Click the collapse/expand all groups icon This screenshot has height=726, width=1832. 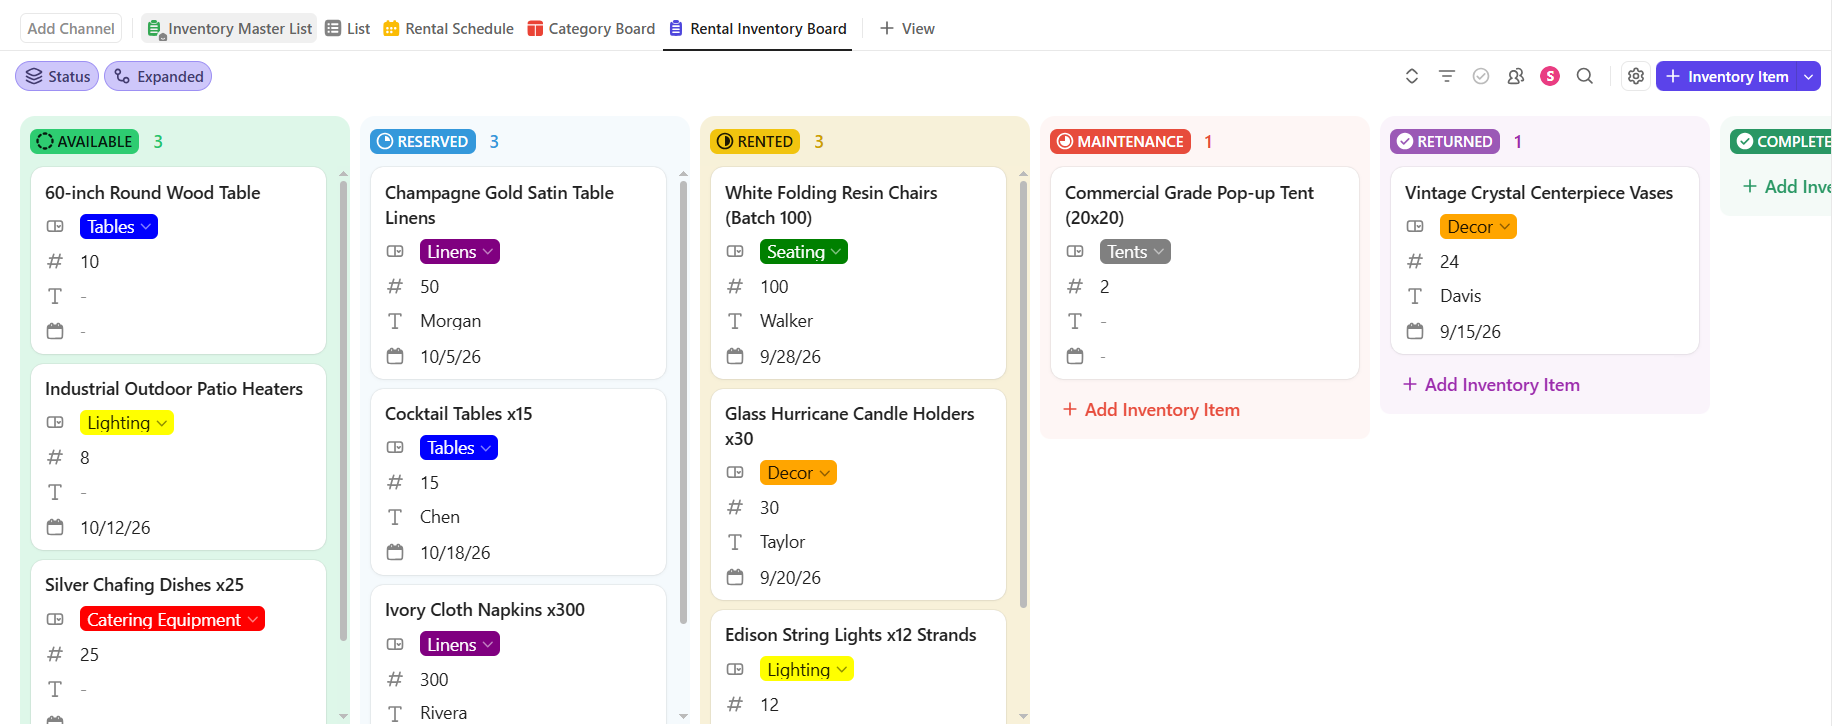[1411, 76]
